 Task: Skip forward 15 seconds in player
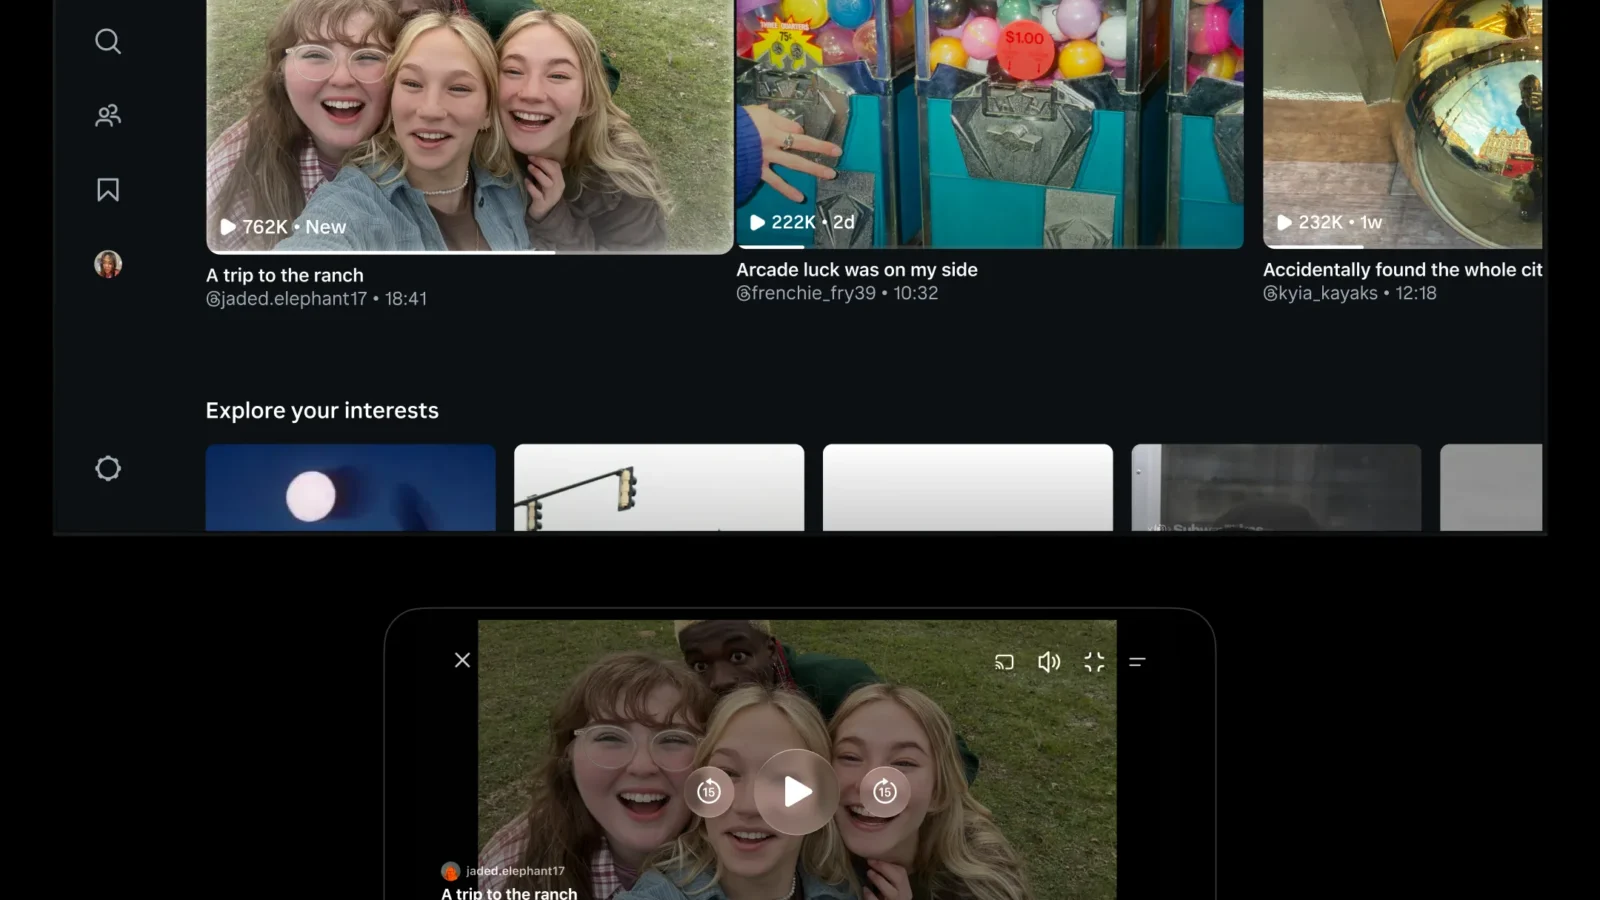[x=885, y=792]
